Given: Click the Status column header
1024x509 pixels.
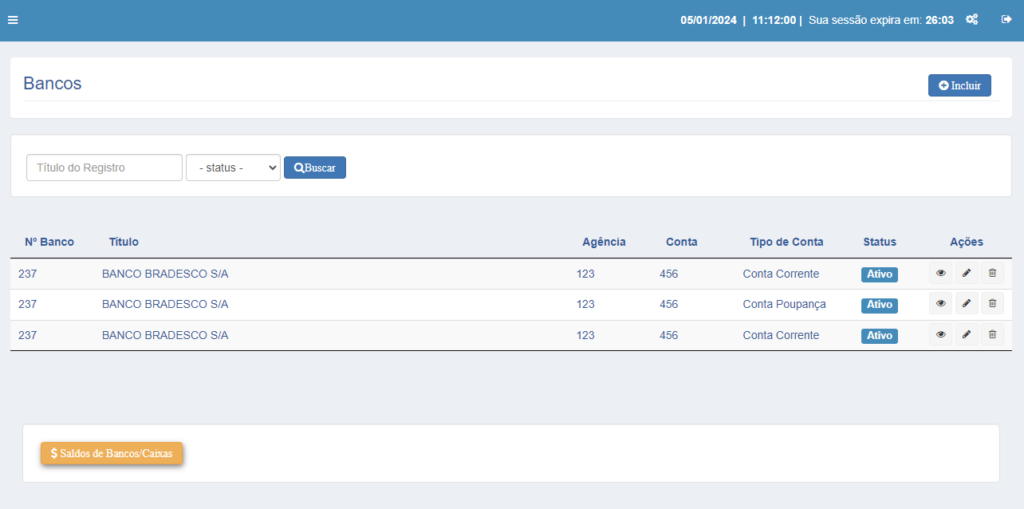Looking at the screenshot, I should tap(880, 242).
